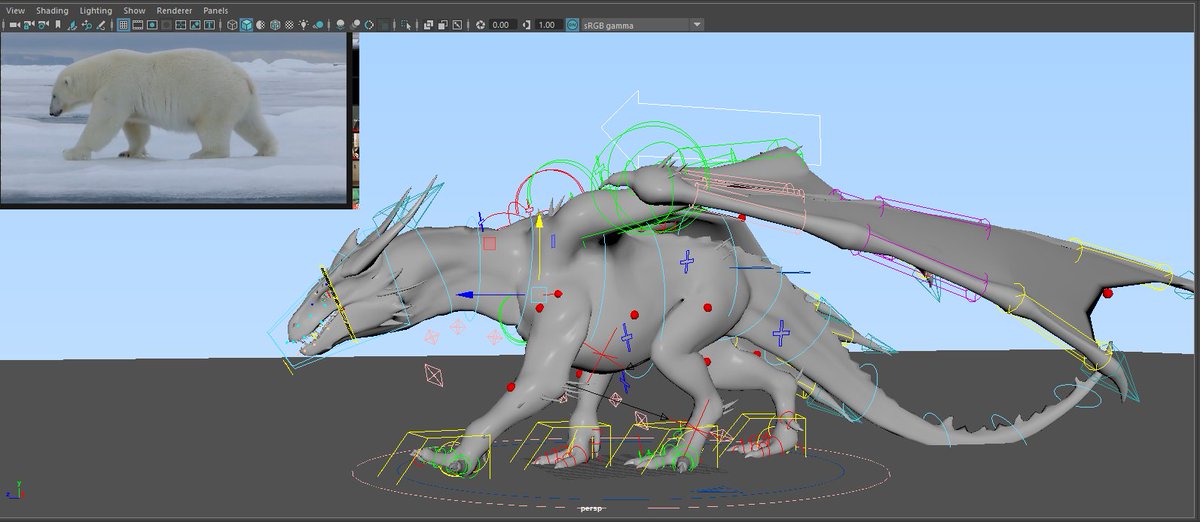Screen dimensions: 1200x522
Task: Open the sRGB gamma dropdown
Action: click(642, 24)
